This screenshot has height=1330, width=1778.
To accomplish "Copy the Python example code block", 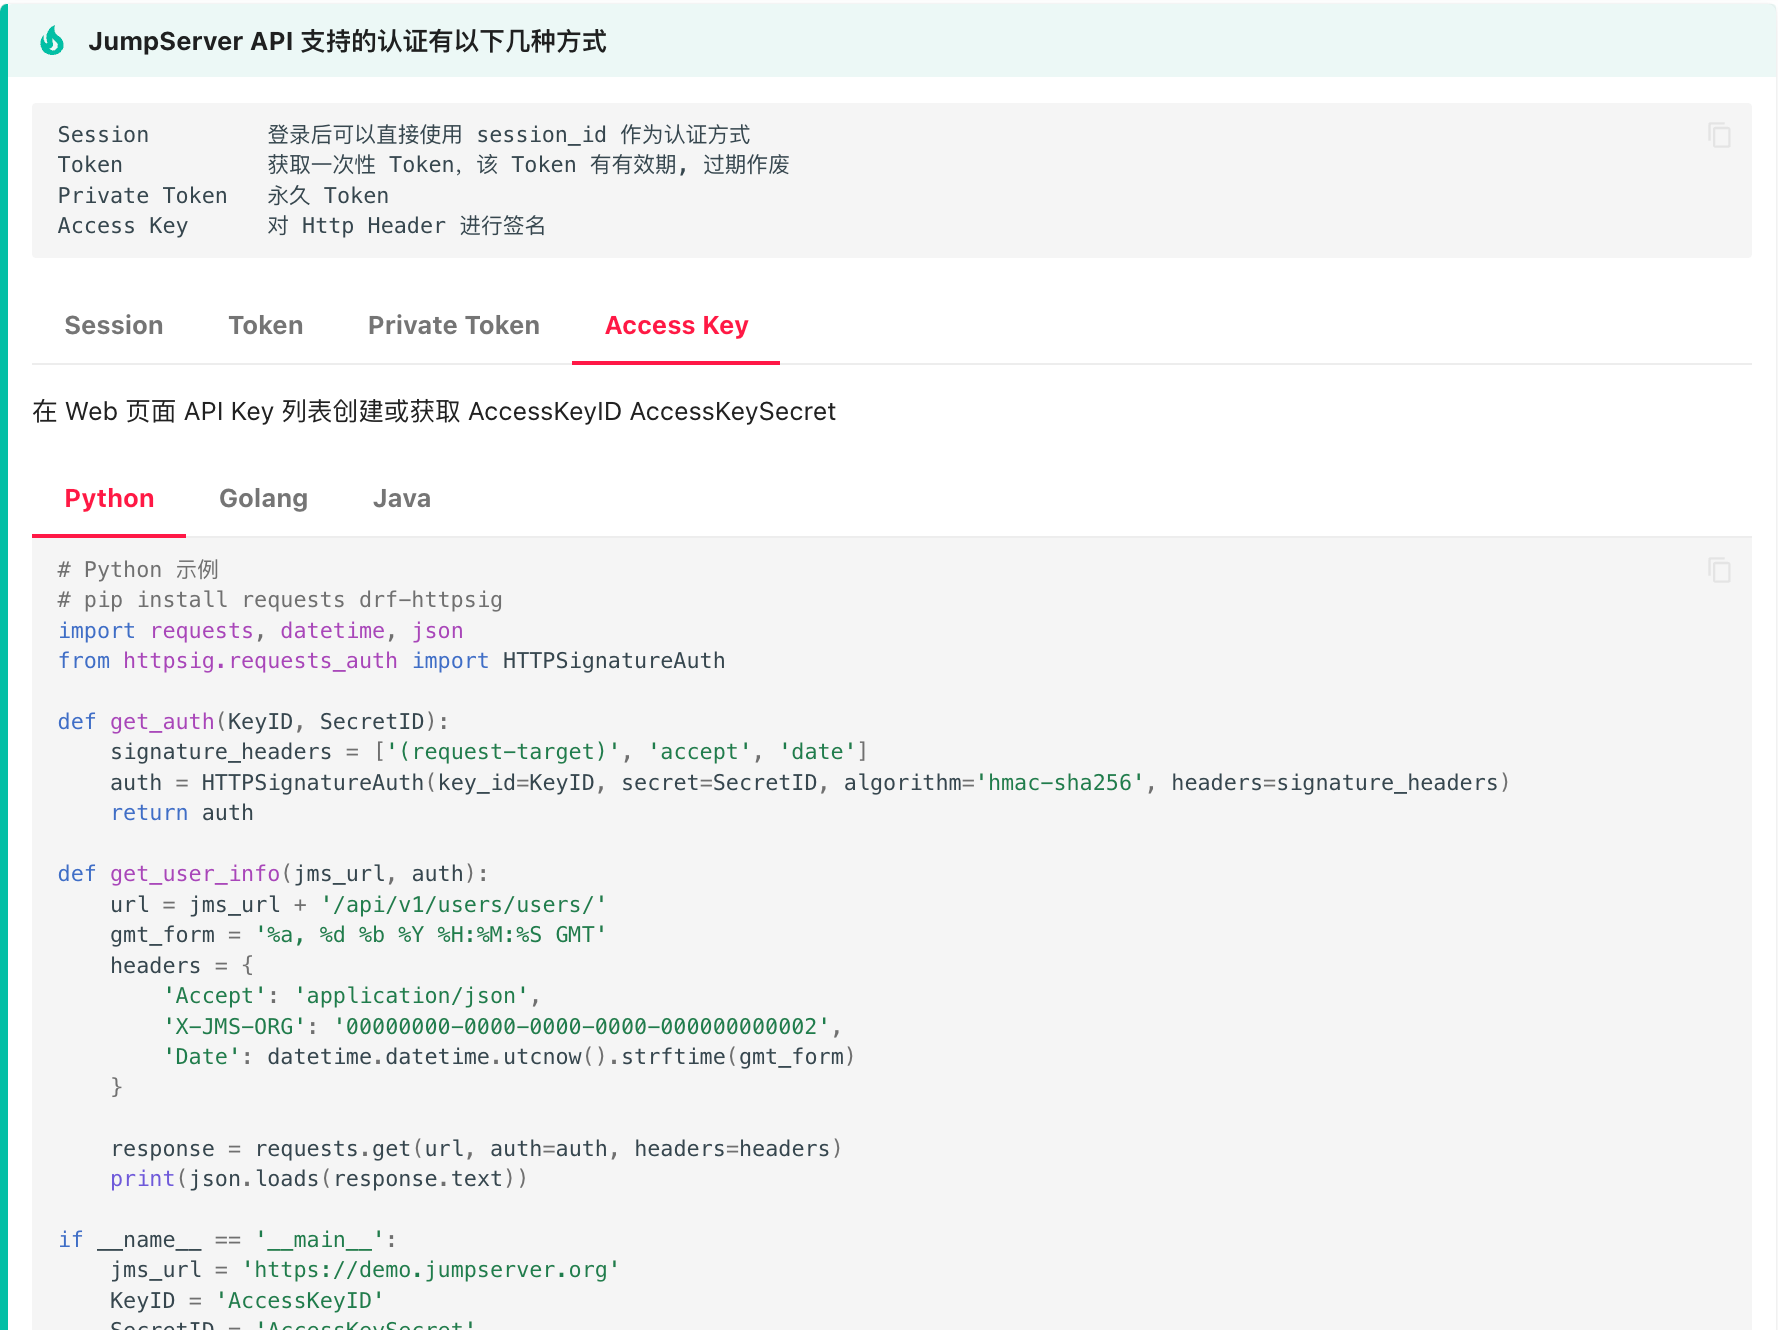I will coord(1719,570).
